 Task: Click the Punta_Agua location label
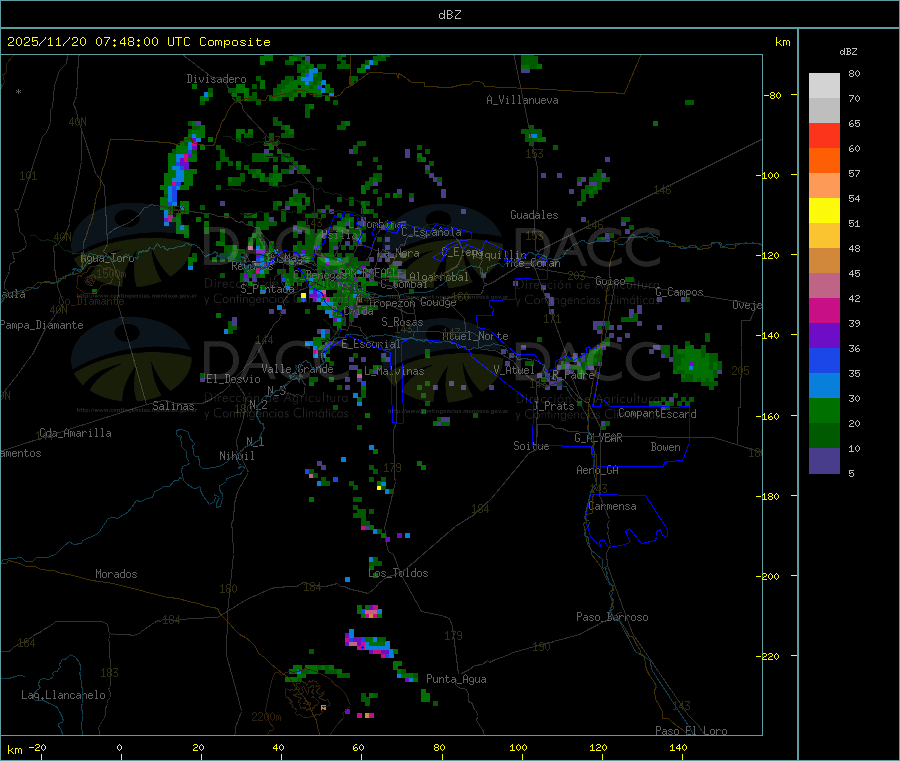(456, 679)
